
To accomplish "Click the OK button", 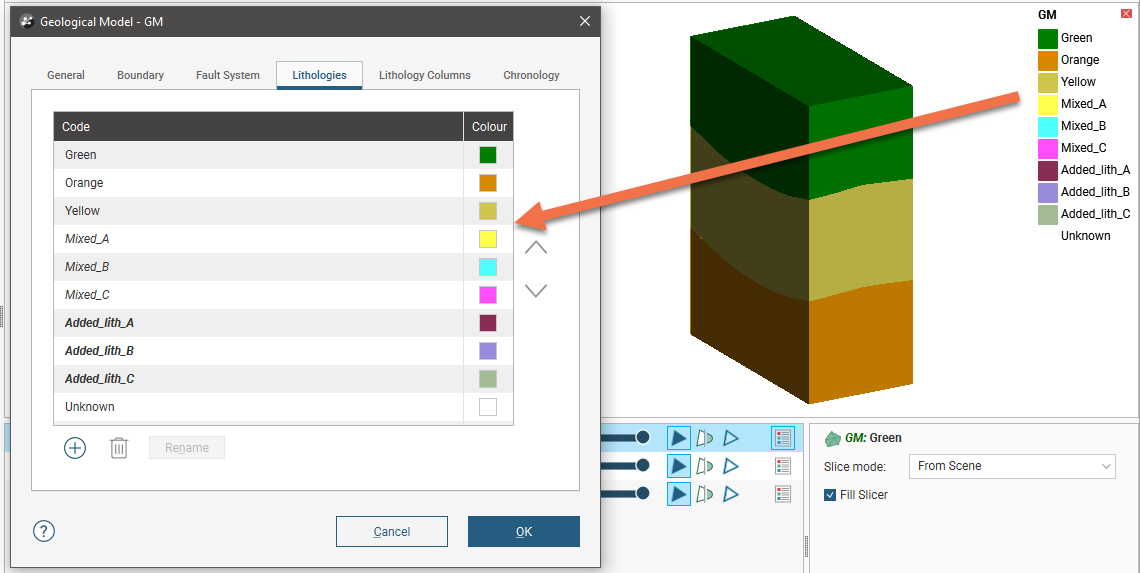I will click(524, 531).
